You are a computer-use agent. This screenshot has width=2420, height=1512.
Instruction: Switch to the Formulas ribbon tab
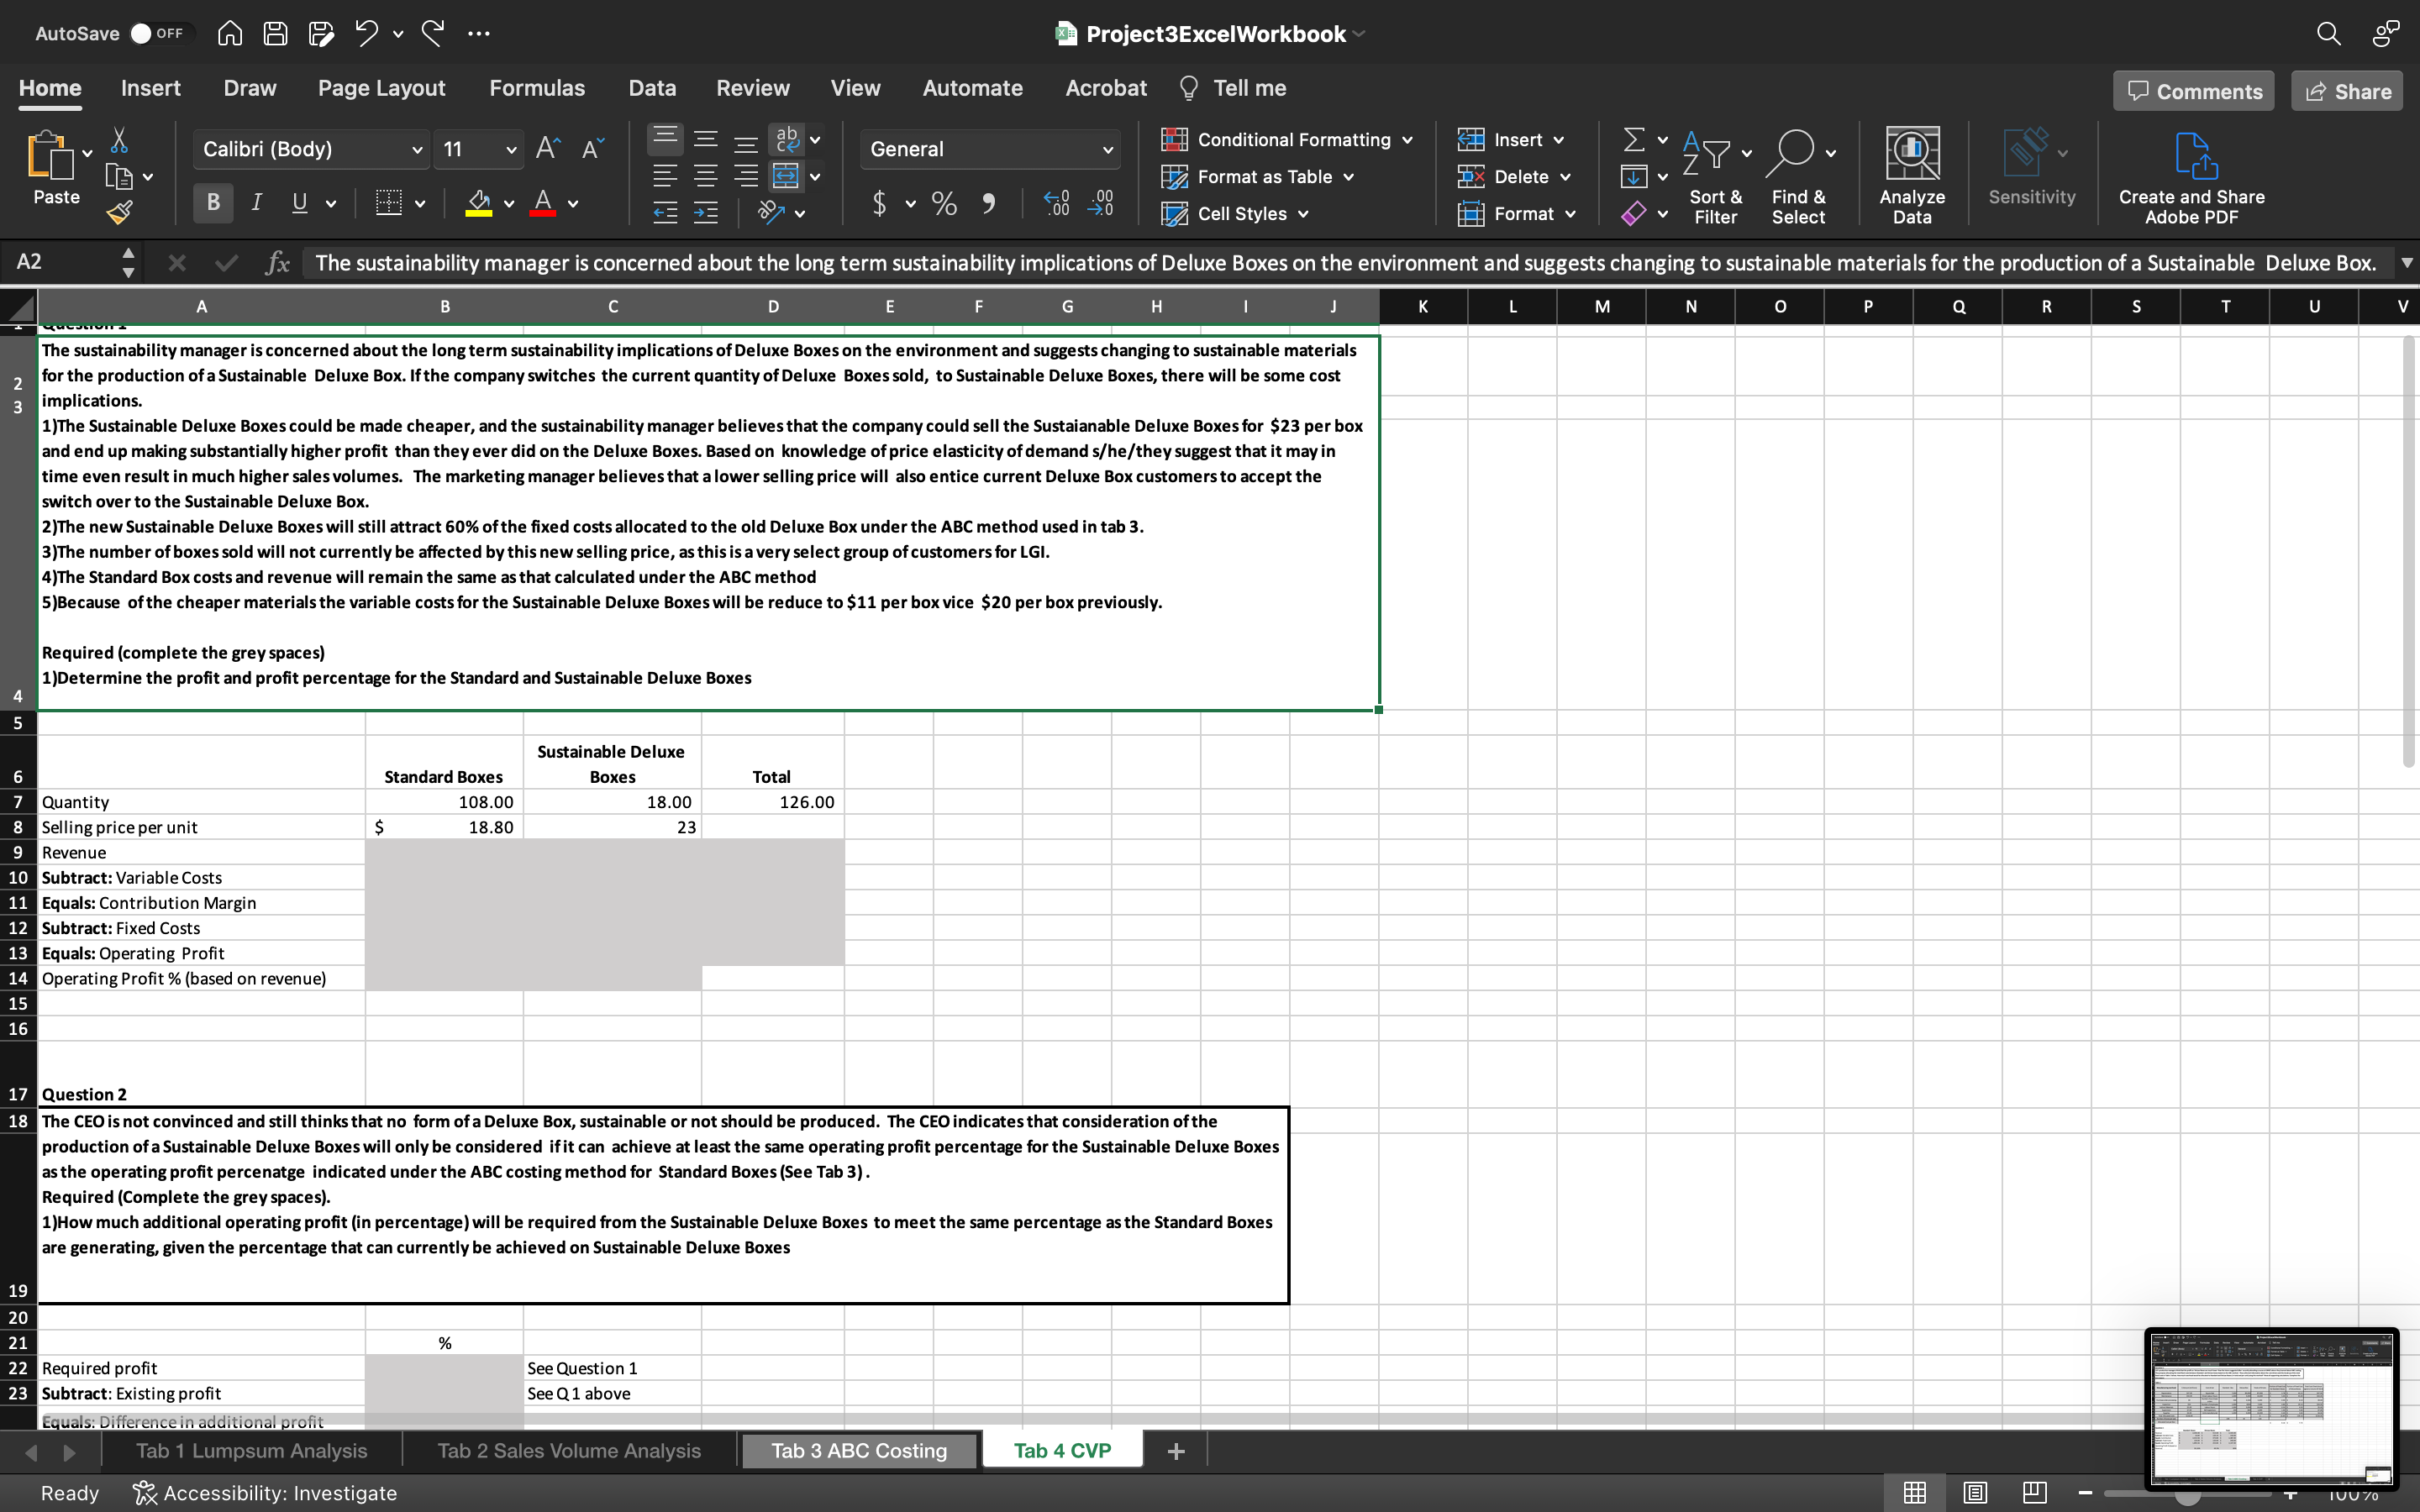[x=537, y=88]
